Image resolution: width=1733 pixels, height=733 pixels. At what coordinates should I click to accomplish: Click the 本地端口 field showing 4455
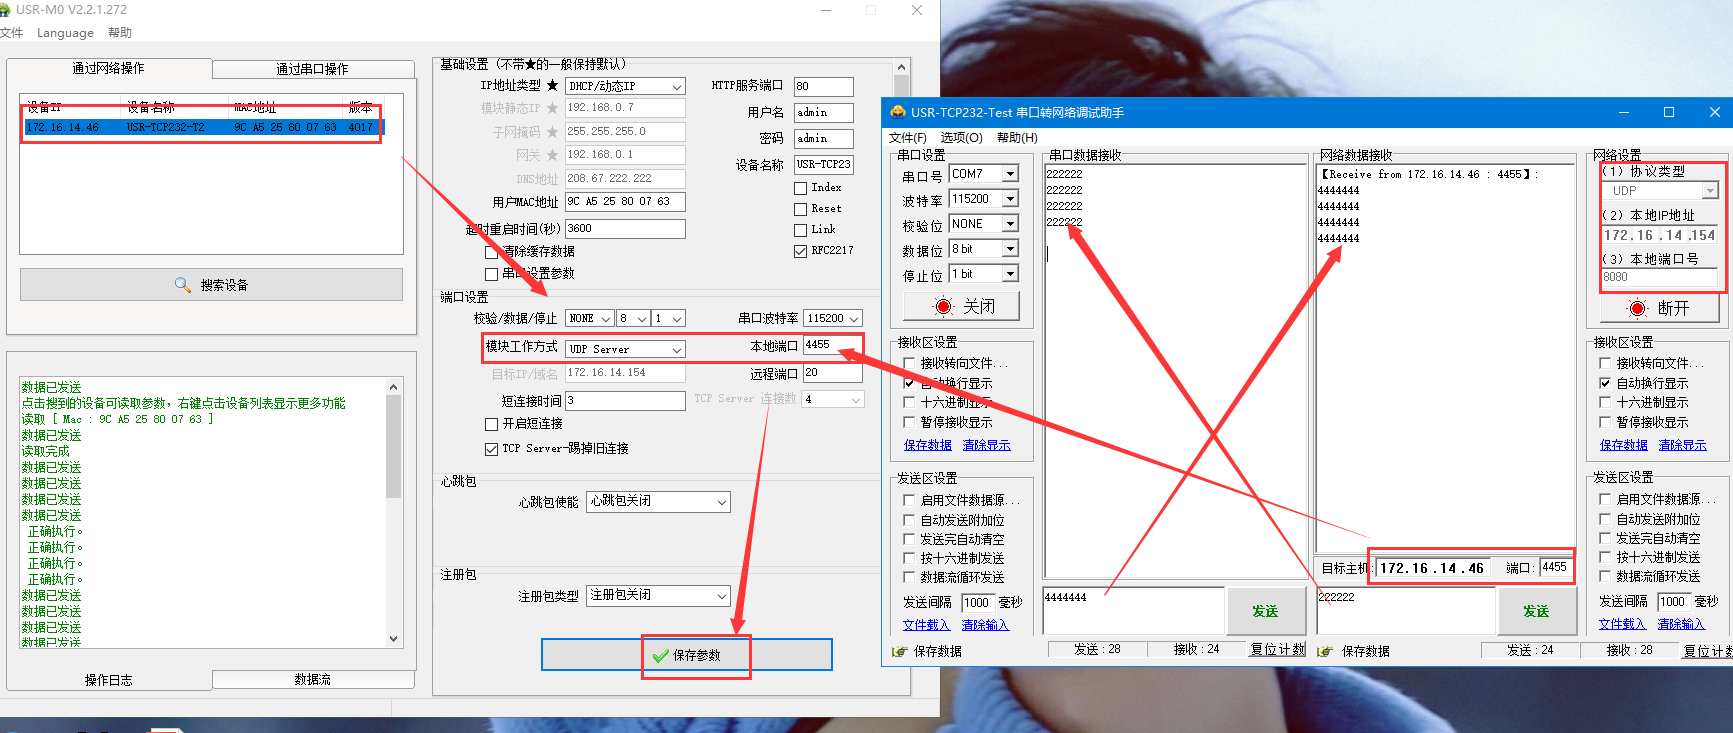tap(832, 345)
